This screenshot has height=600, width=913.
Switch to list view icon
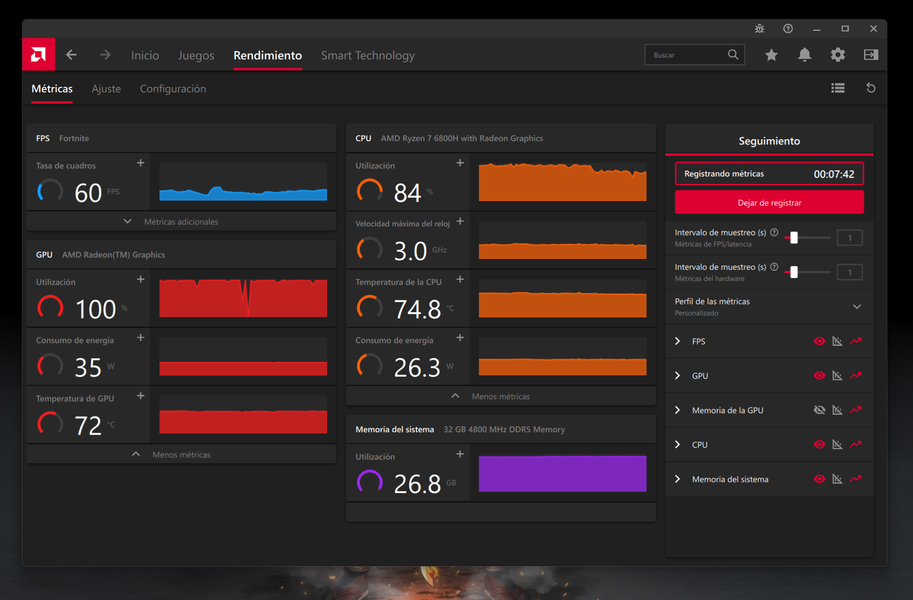[x=838, y=88]
